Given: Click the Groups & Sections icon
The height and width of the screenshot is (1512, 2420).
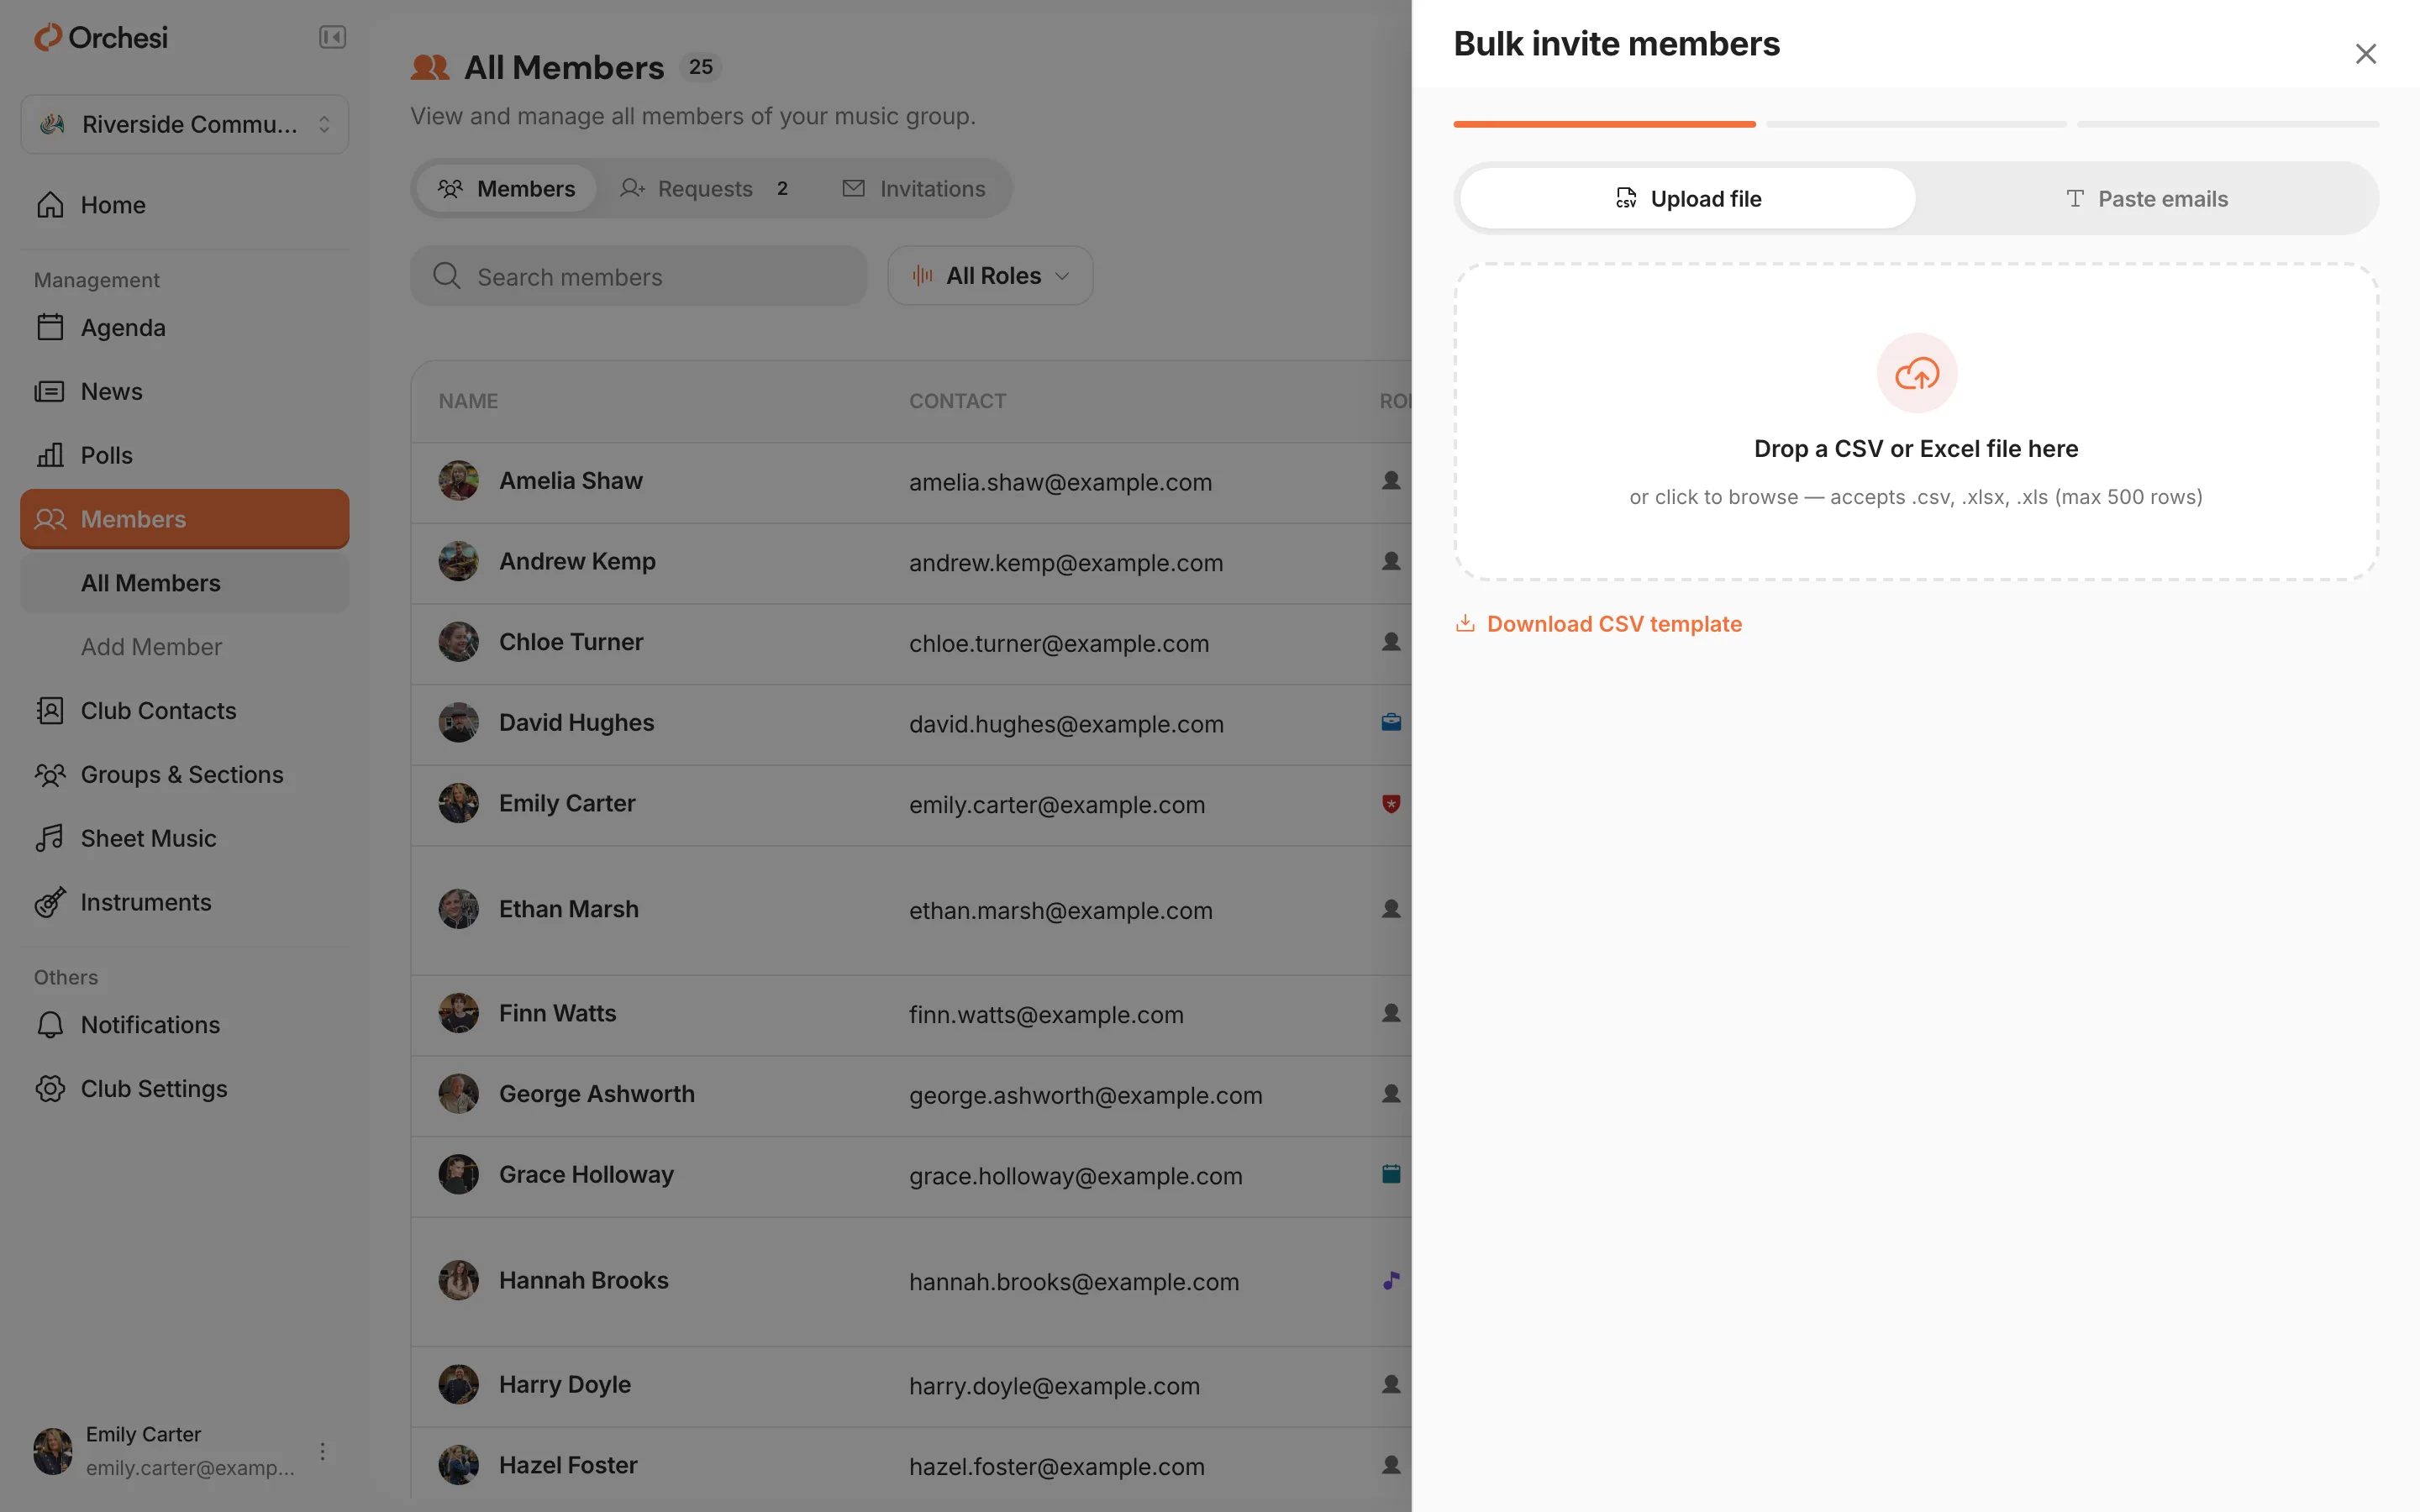Looking at the screenshot, I should point(50,775).
